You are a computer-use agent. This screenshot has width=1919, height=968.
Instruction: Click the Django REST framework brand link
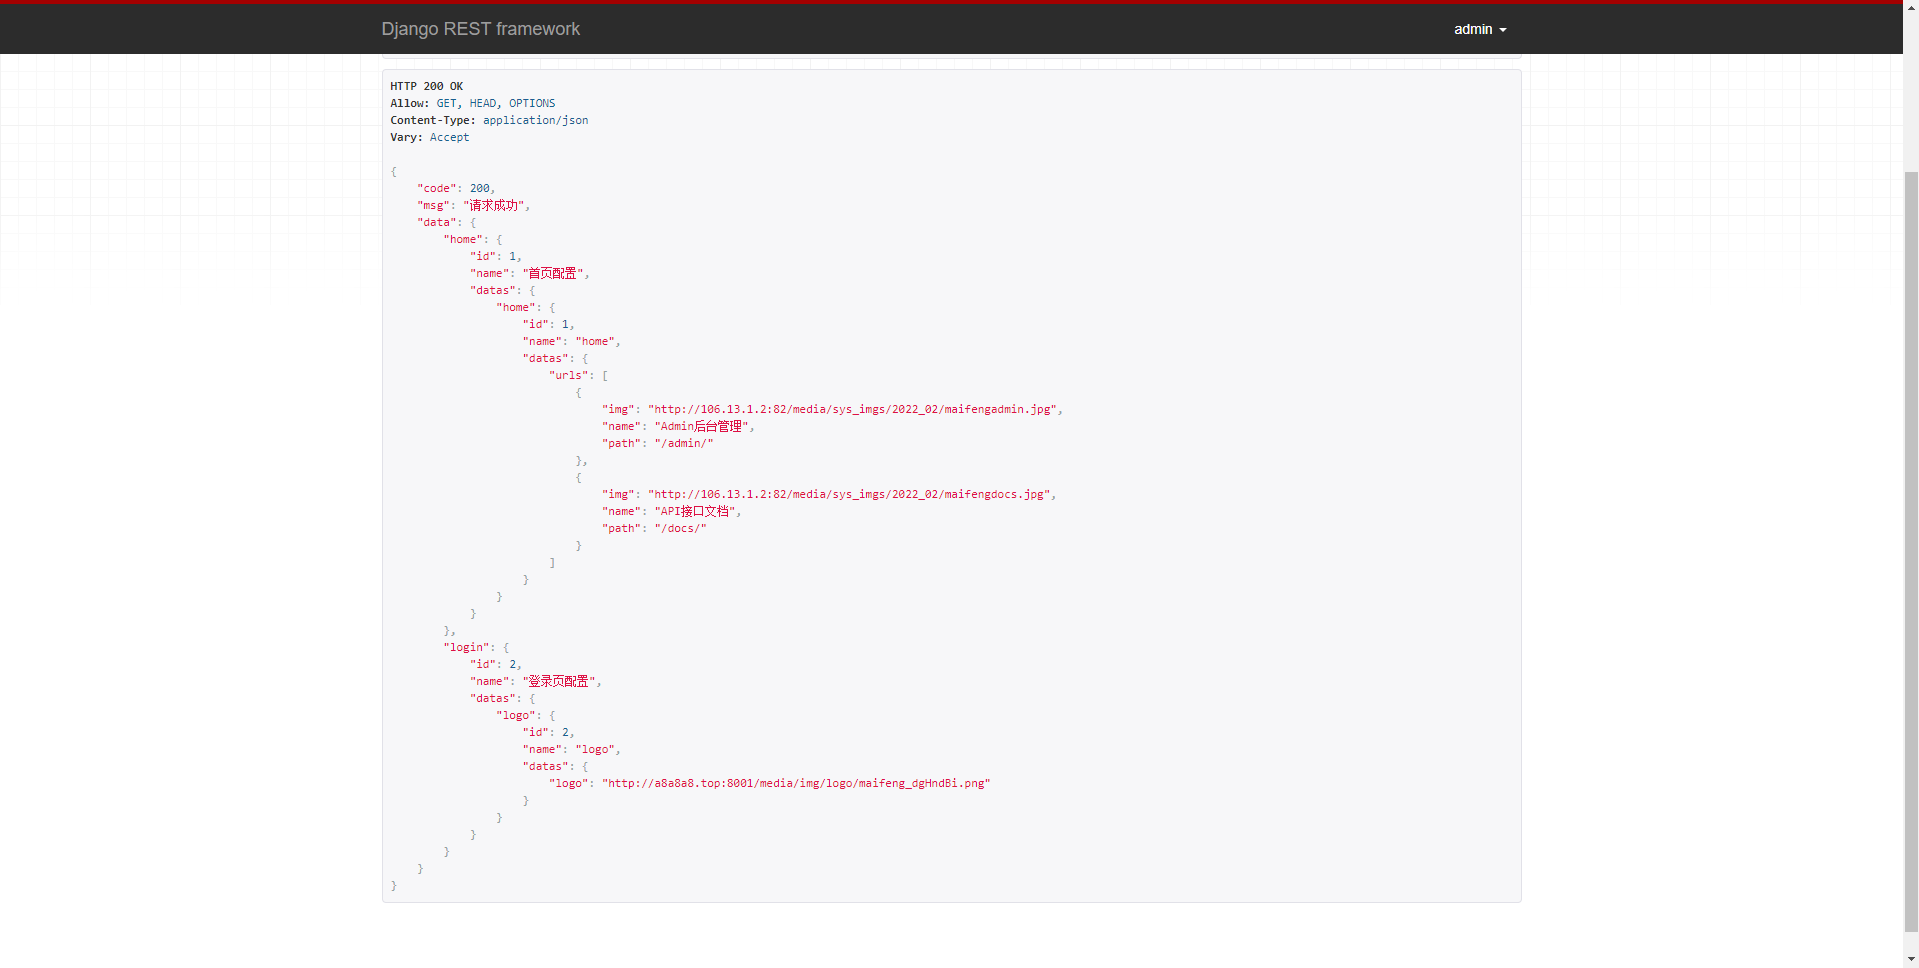click(x=480, y=29)
